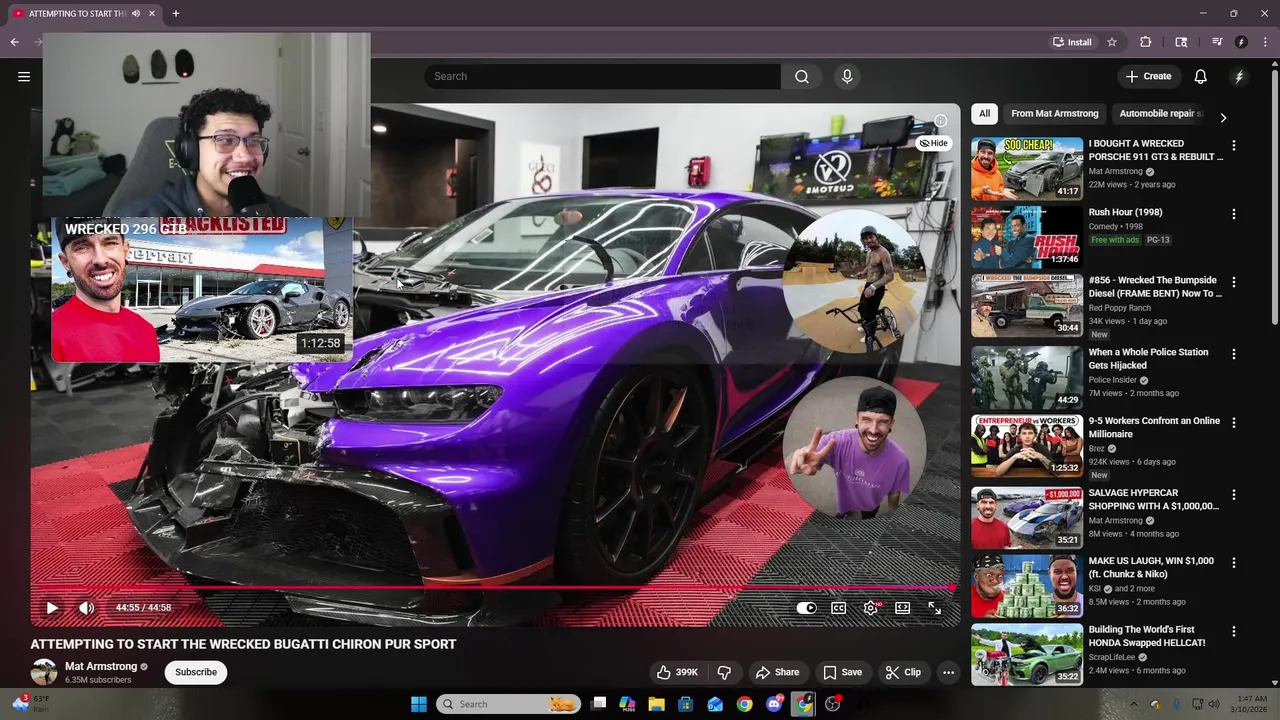Image resolution: width=1280 pixels, height=720 pixels.
Task: Go back in browser history
Action: 14,42
